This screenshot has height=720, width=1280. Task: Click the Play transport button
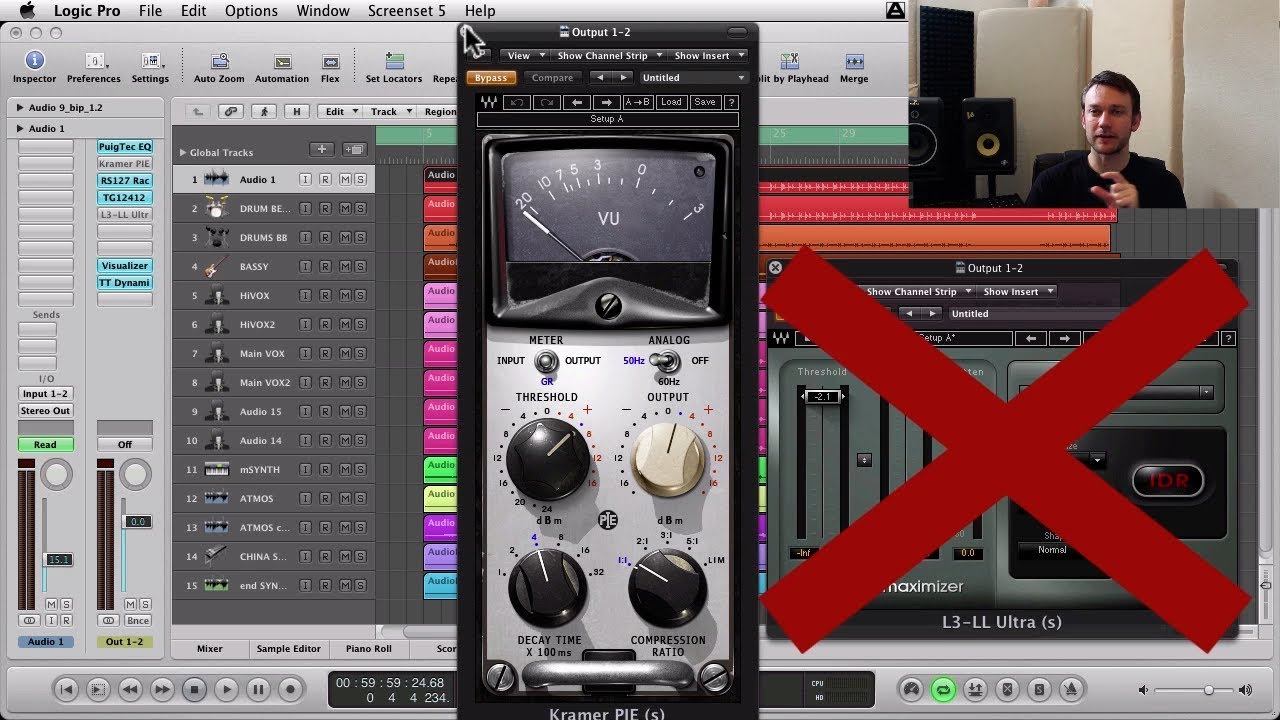pyautogui.click(x=226, y=689)
